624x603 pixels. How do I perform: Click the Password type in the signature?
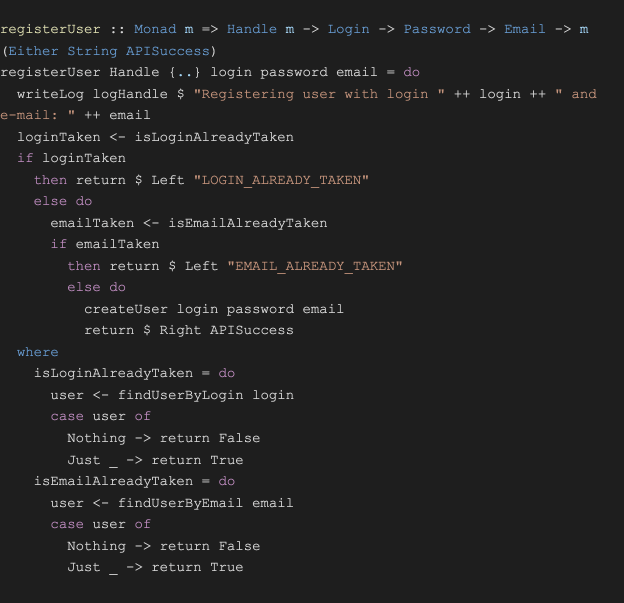coord(437,29)
